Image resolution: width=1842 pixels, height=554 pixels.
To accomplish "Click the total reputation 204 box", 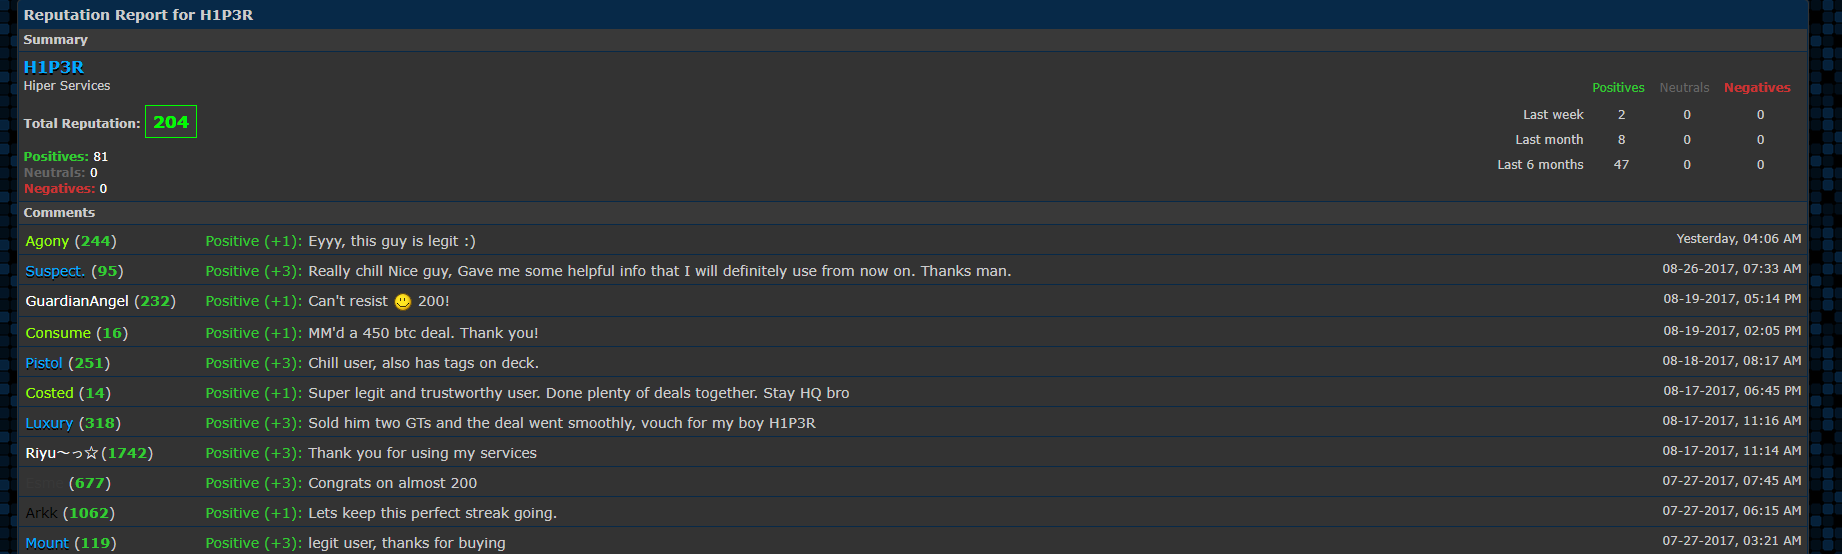I will [x=171, y=122].
